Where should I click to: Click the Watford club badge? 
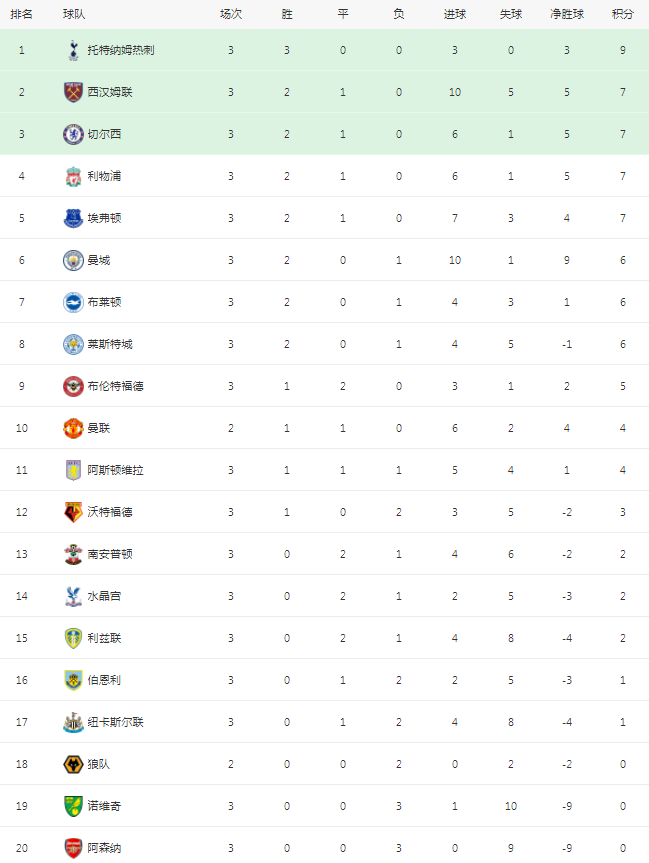coord(73,512)
